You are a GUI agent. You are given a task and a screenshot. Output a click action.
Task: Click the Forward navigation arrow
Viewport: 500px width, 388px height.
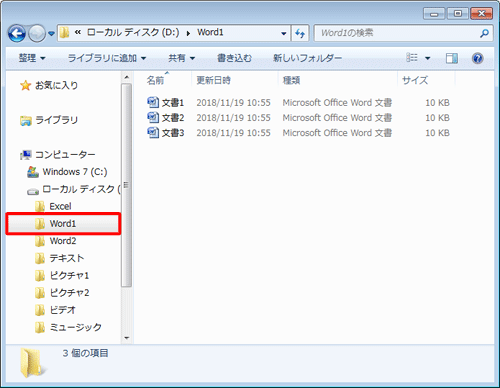coord(37,33)
